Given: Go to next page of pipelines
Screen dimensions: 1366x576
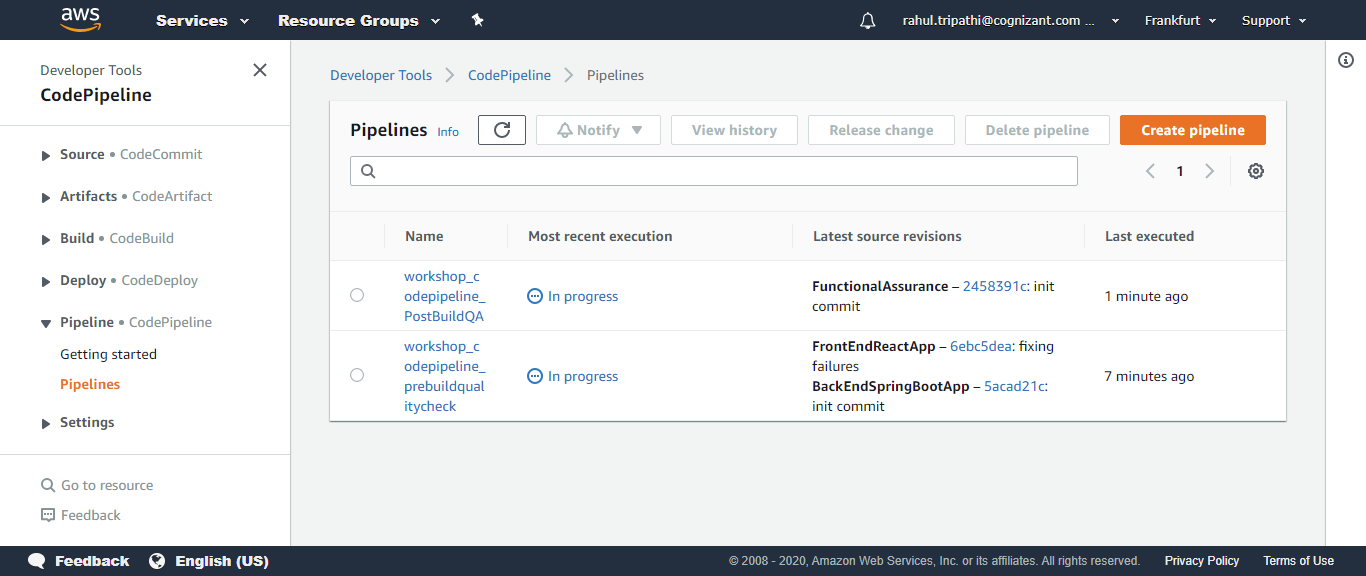Looking at the screenshot, I should [x=1210, y=171].
